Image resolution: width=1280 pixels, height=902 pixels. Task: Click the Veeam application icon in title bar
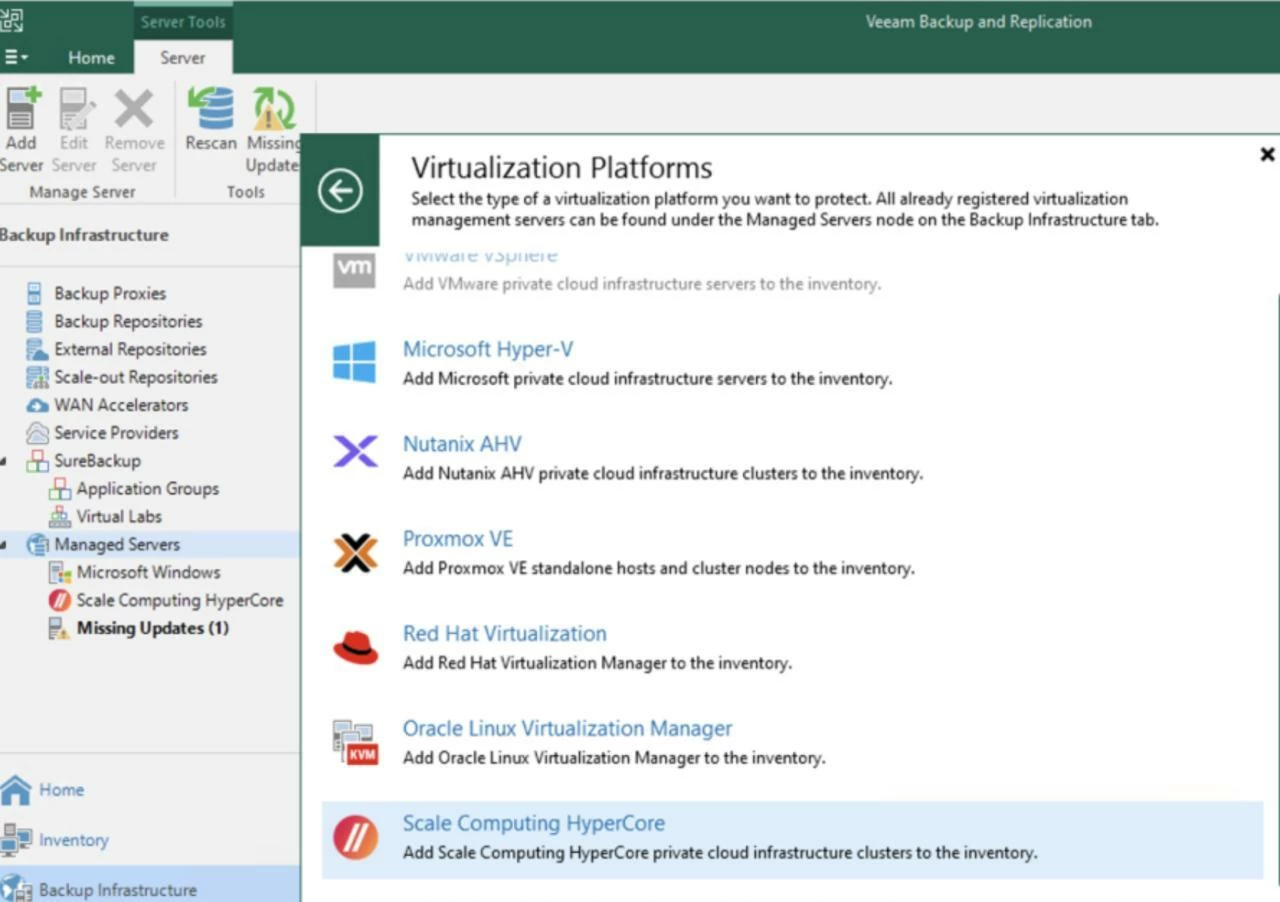point(12,19)
